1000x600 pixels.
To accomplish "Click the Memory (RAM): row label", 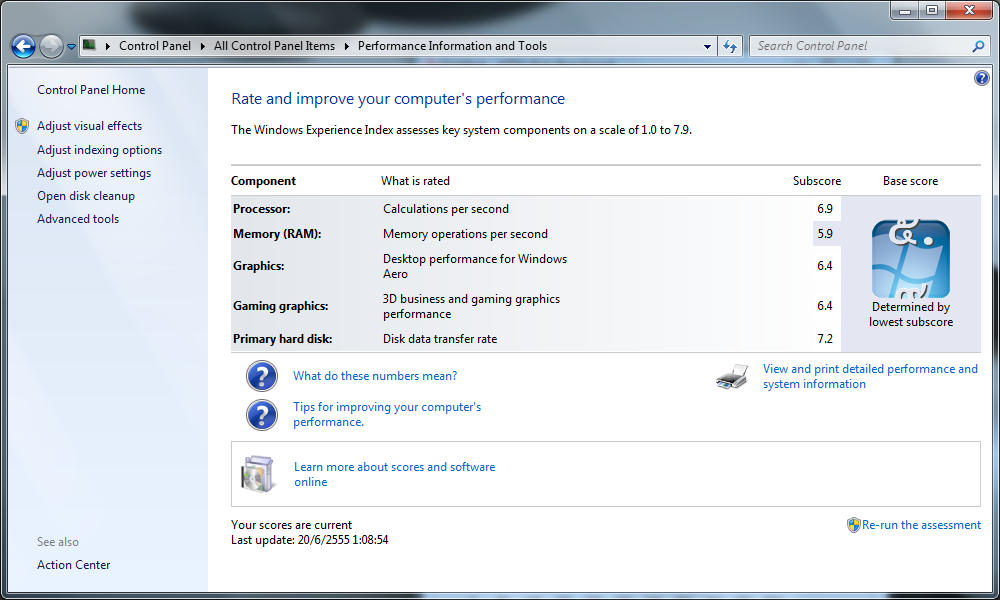I will pos(277,234).
